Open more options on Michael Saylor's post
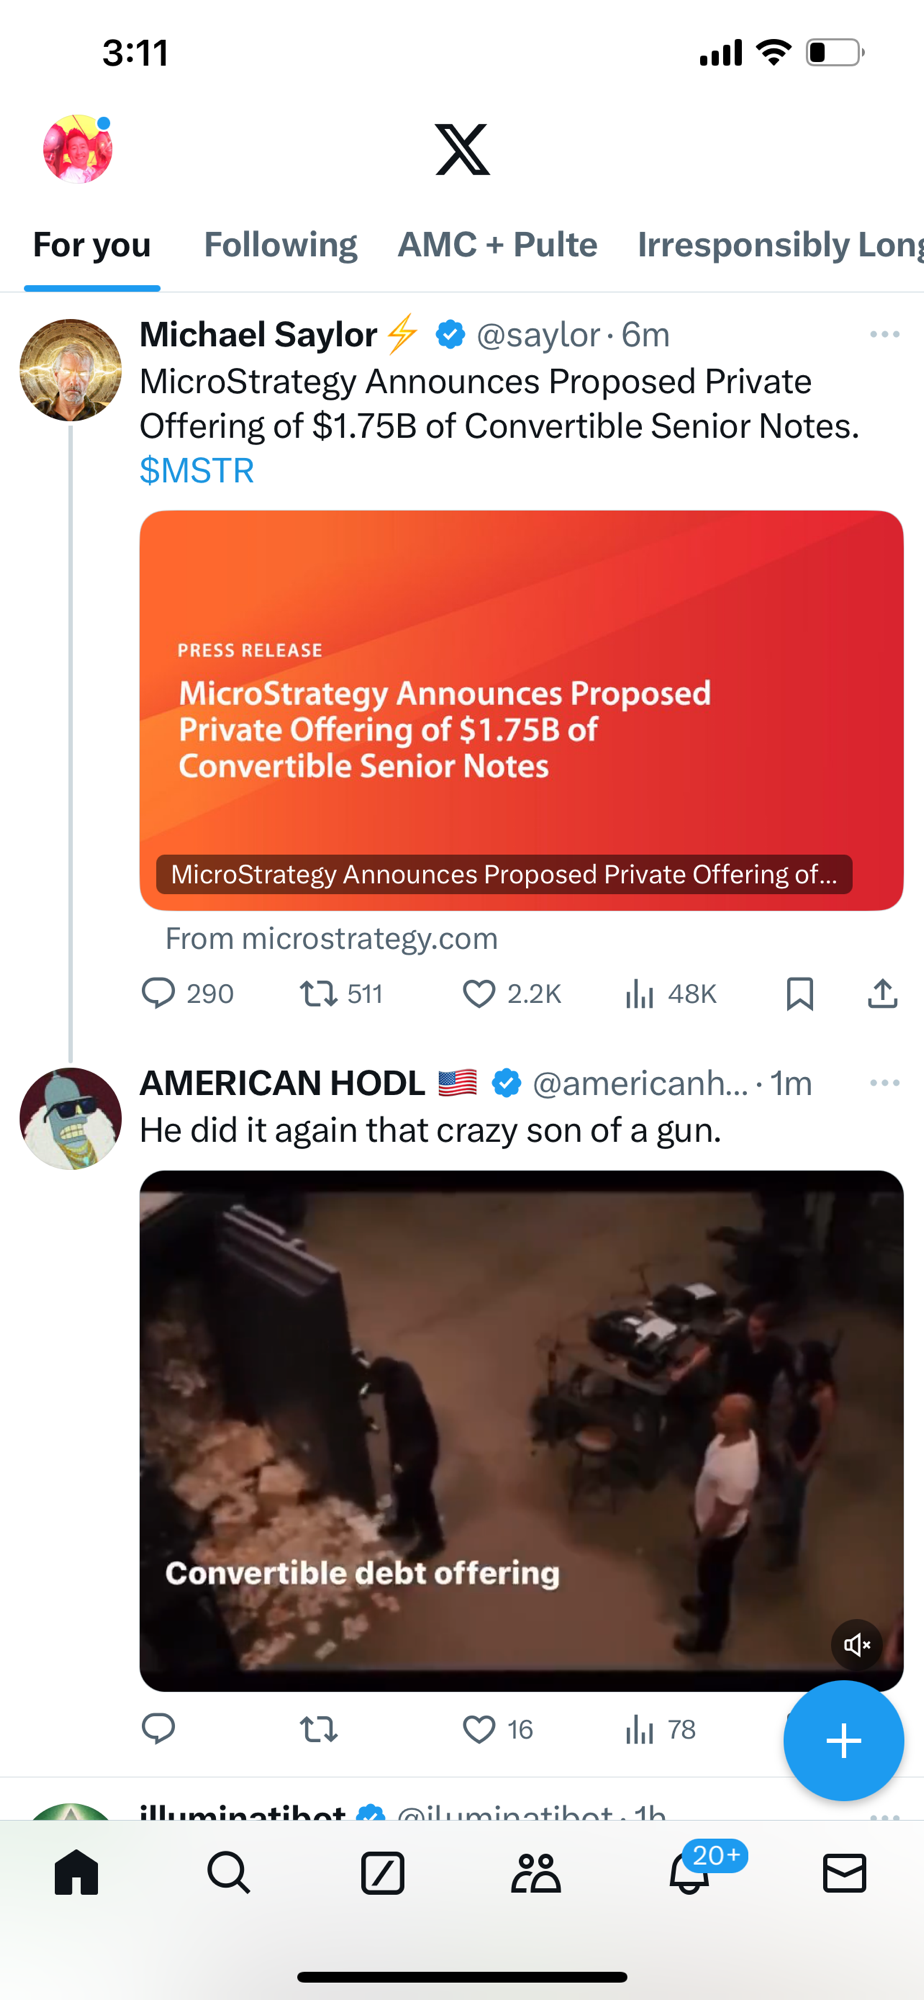The width and height of the screenshot is (924, 2000). (885, 335)
